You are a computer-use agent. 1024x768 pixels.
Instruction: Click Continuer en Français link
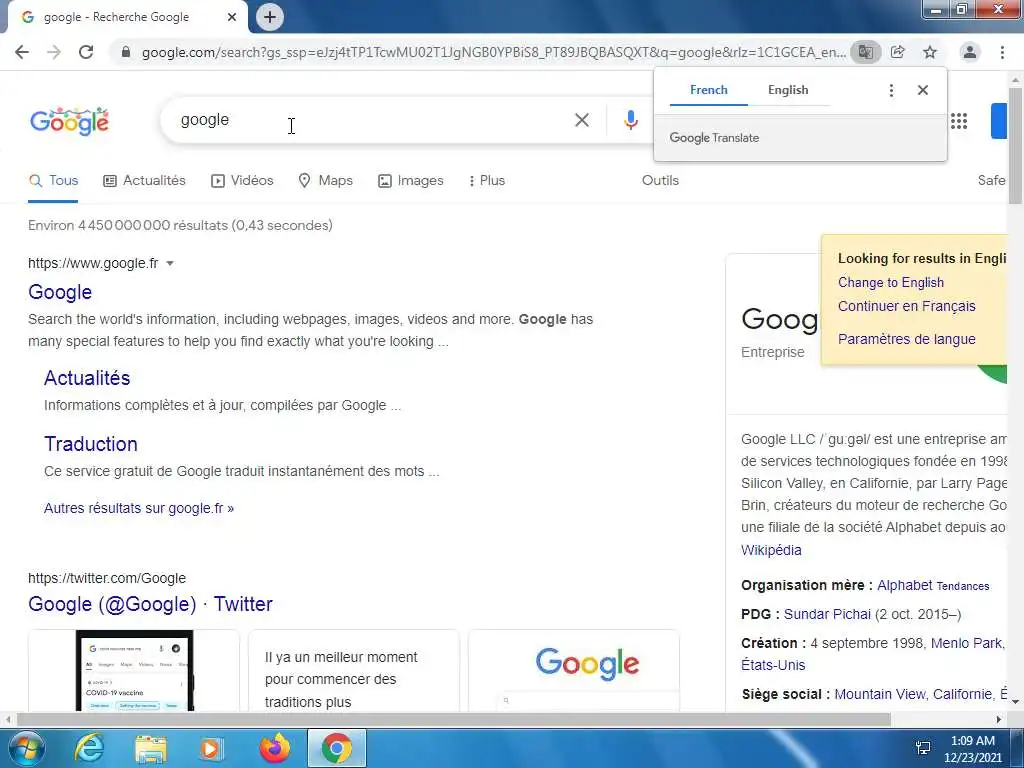(x=906, y=306)
